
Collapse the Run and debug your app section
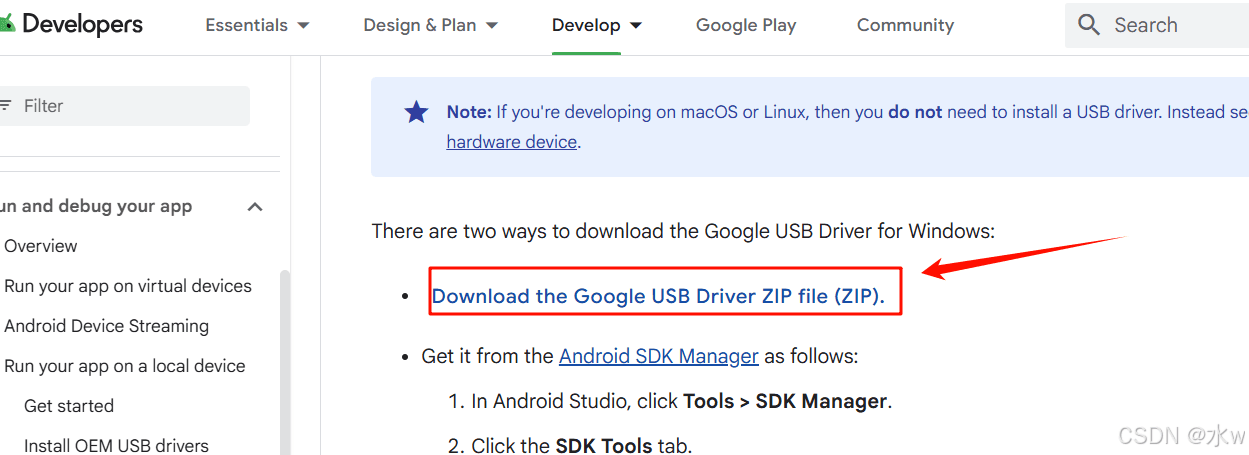click(x=255, y=206)
